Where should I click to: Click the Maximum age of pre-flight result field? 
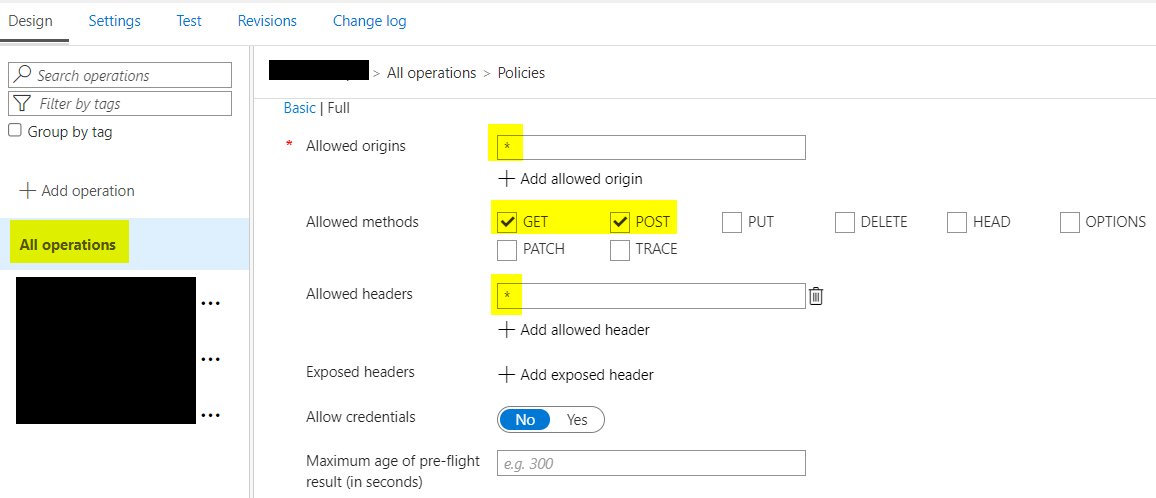point(652,463)
